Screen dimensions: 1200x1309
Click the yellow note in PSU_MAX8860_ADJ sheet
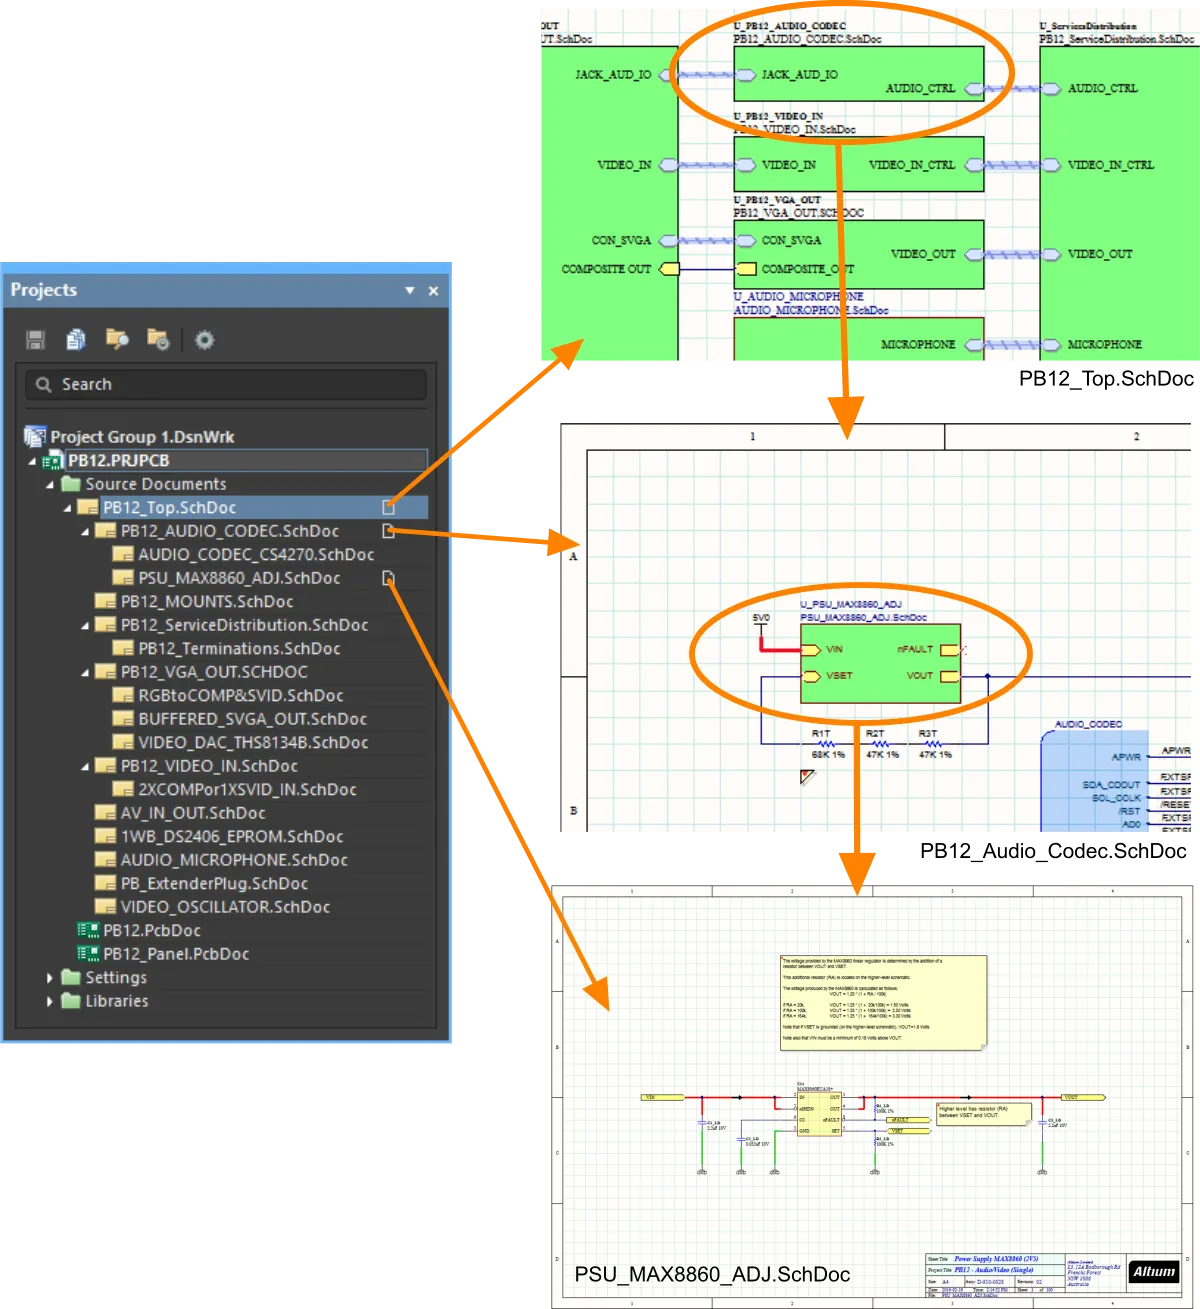pos(883,1003)
